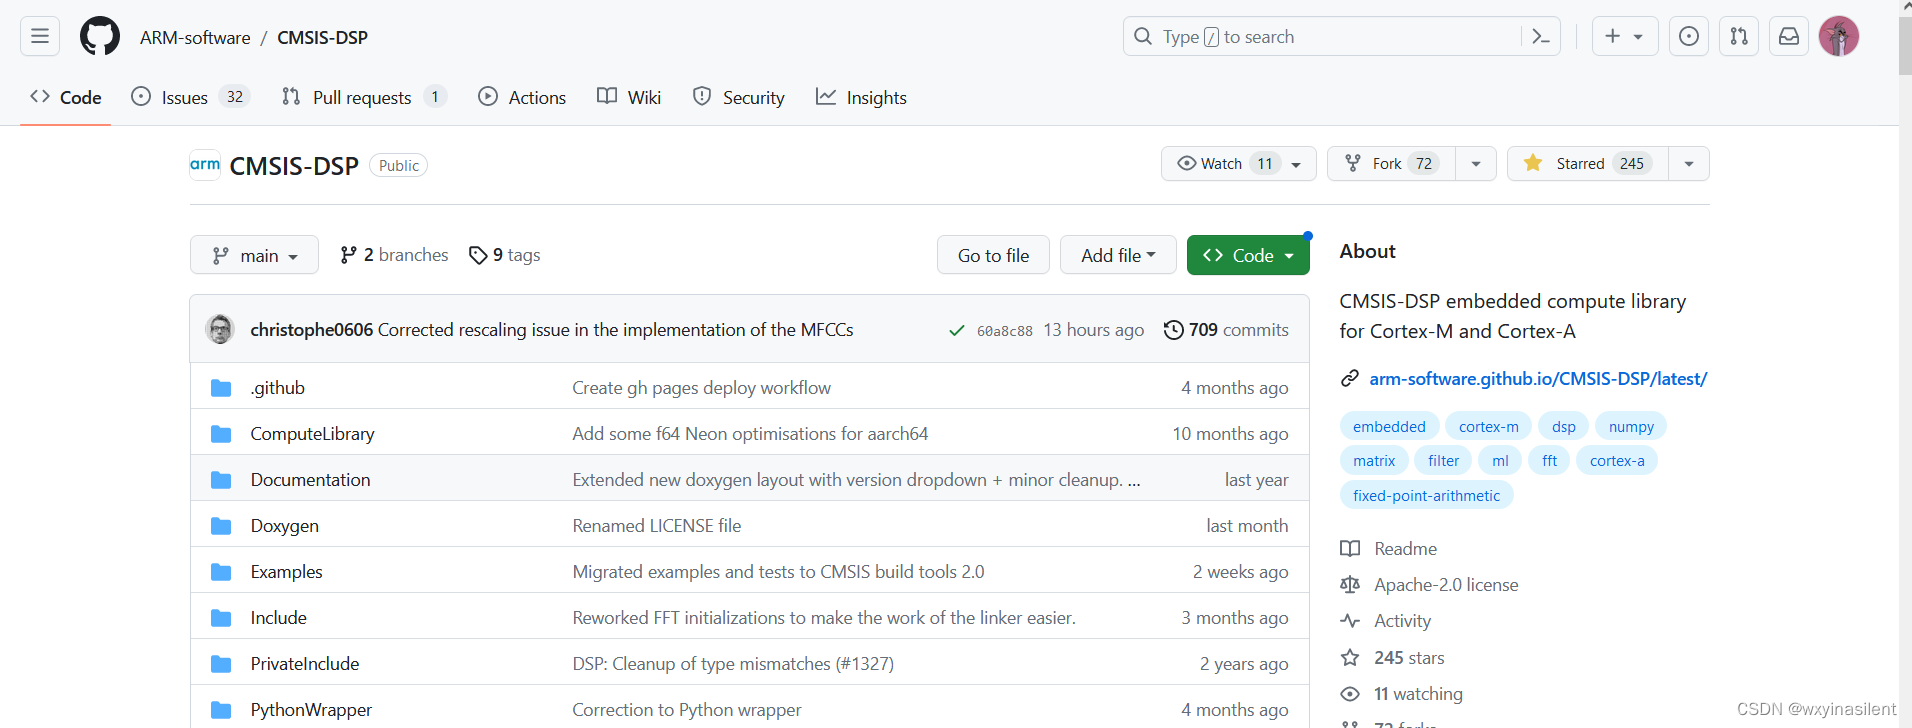Viewport: 1912px width, 728px height.
Task: Open the arm-software.github.io documentation link
Action: coord(1537,379)
